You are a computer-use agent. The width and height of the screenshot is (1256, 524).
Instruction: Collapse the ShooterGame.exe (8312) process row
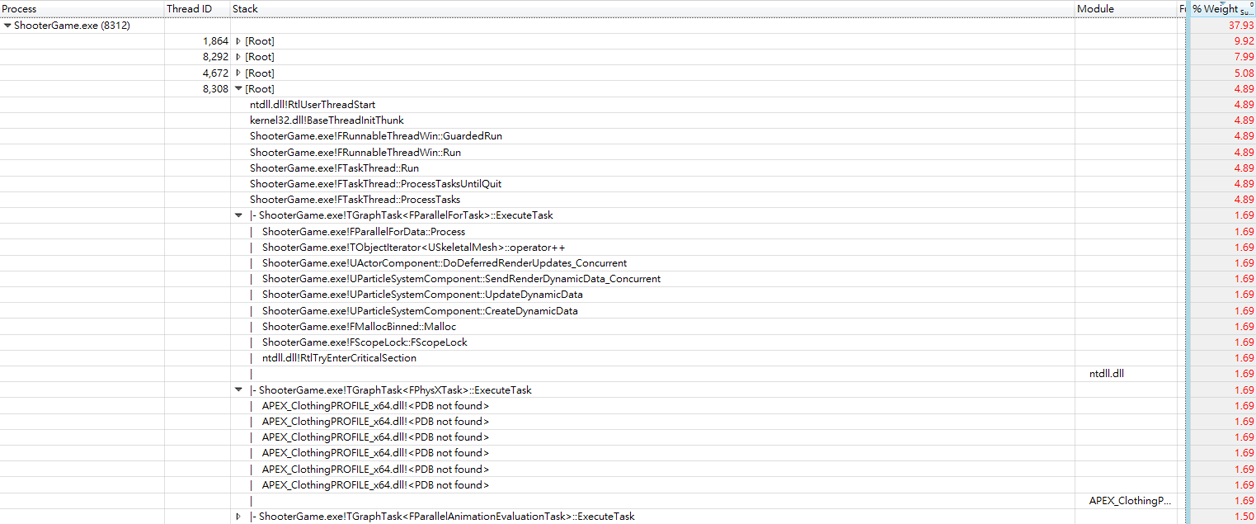pos(8,25)
